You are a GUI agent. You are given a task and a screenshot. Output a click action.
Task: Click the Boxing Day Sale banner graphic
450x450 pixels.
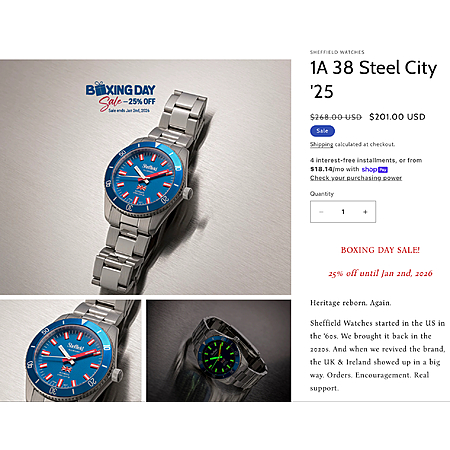point(121,97)
